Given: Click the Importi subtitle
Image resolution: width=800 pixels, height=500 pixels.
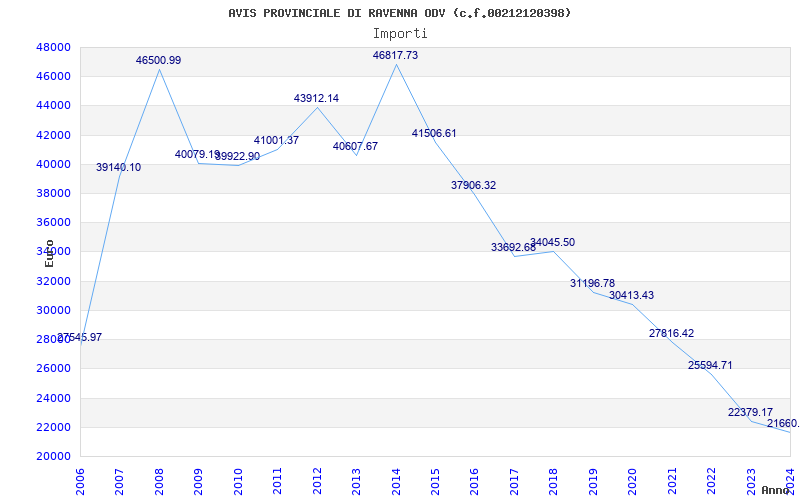Looking at the screenshot, I should point(400,34).
